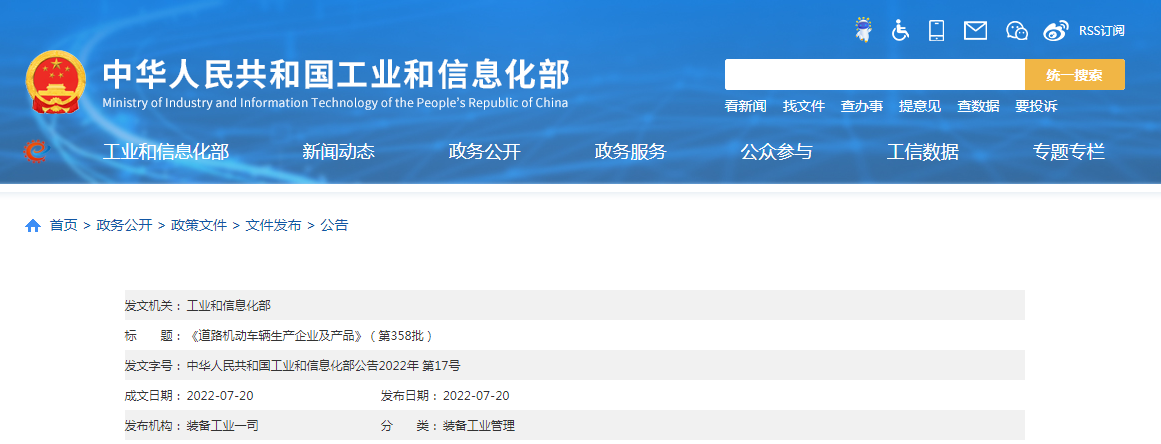The height and width of the screenshot is (444, 1161).
Task: Go to 文件发布 in breadcrumb
Action: [x=273, y=226]
